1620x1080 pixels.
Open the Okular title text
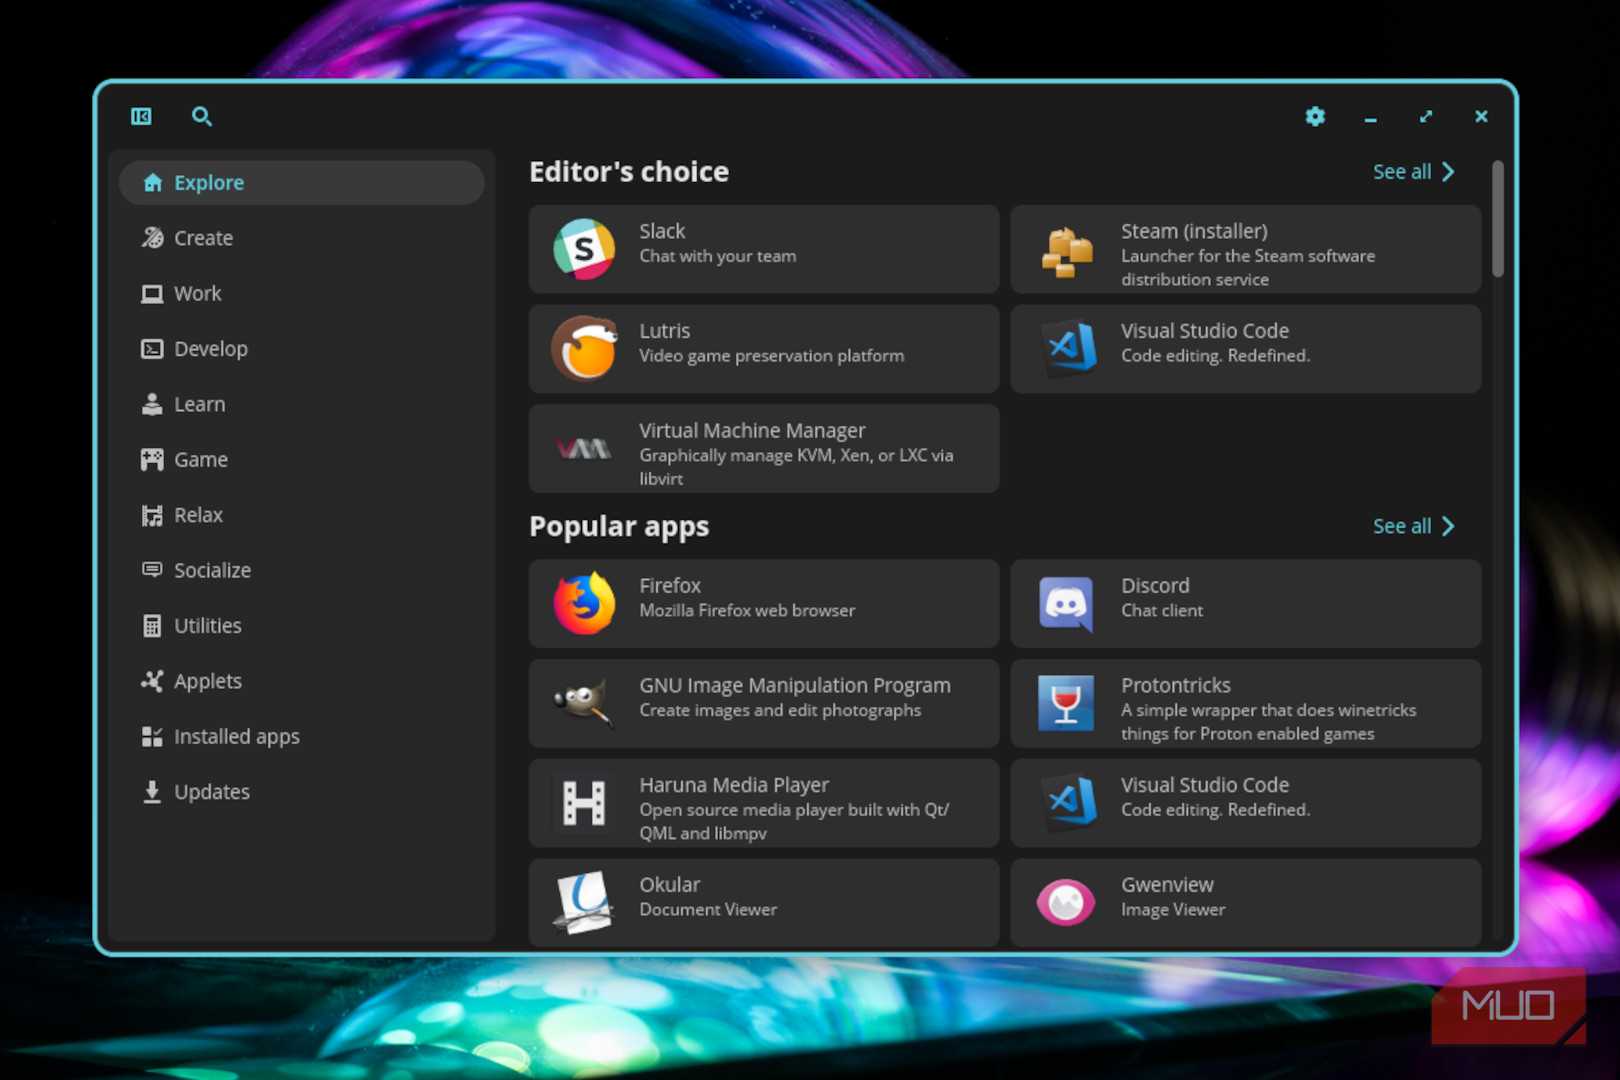pyautogui.click(x=669, y=885)
